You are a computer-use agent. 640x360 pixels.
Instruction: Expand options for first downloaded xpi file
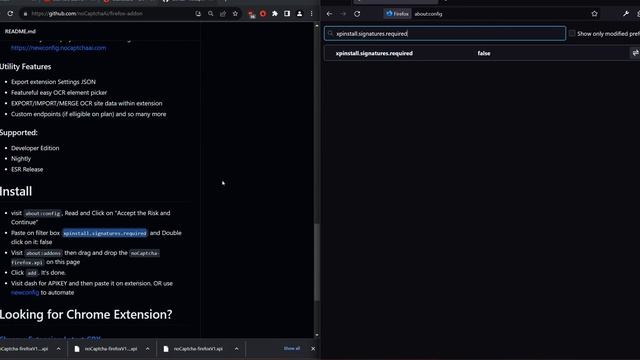pos(58,349)
